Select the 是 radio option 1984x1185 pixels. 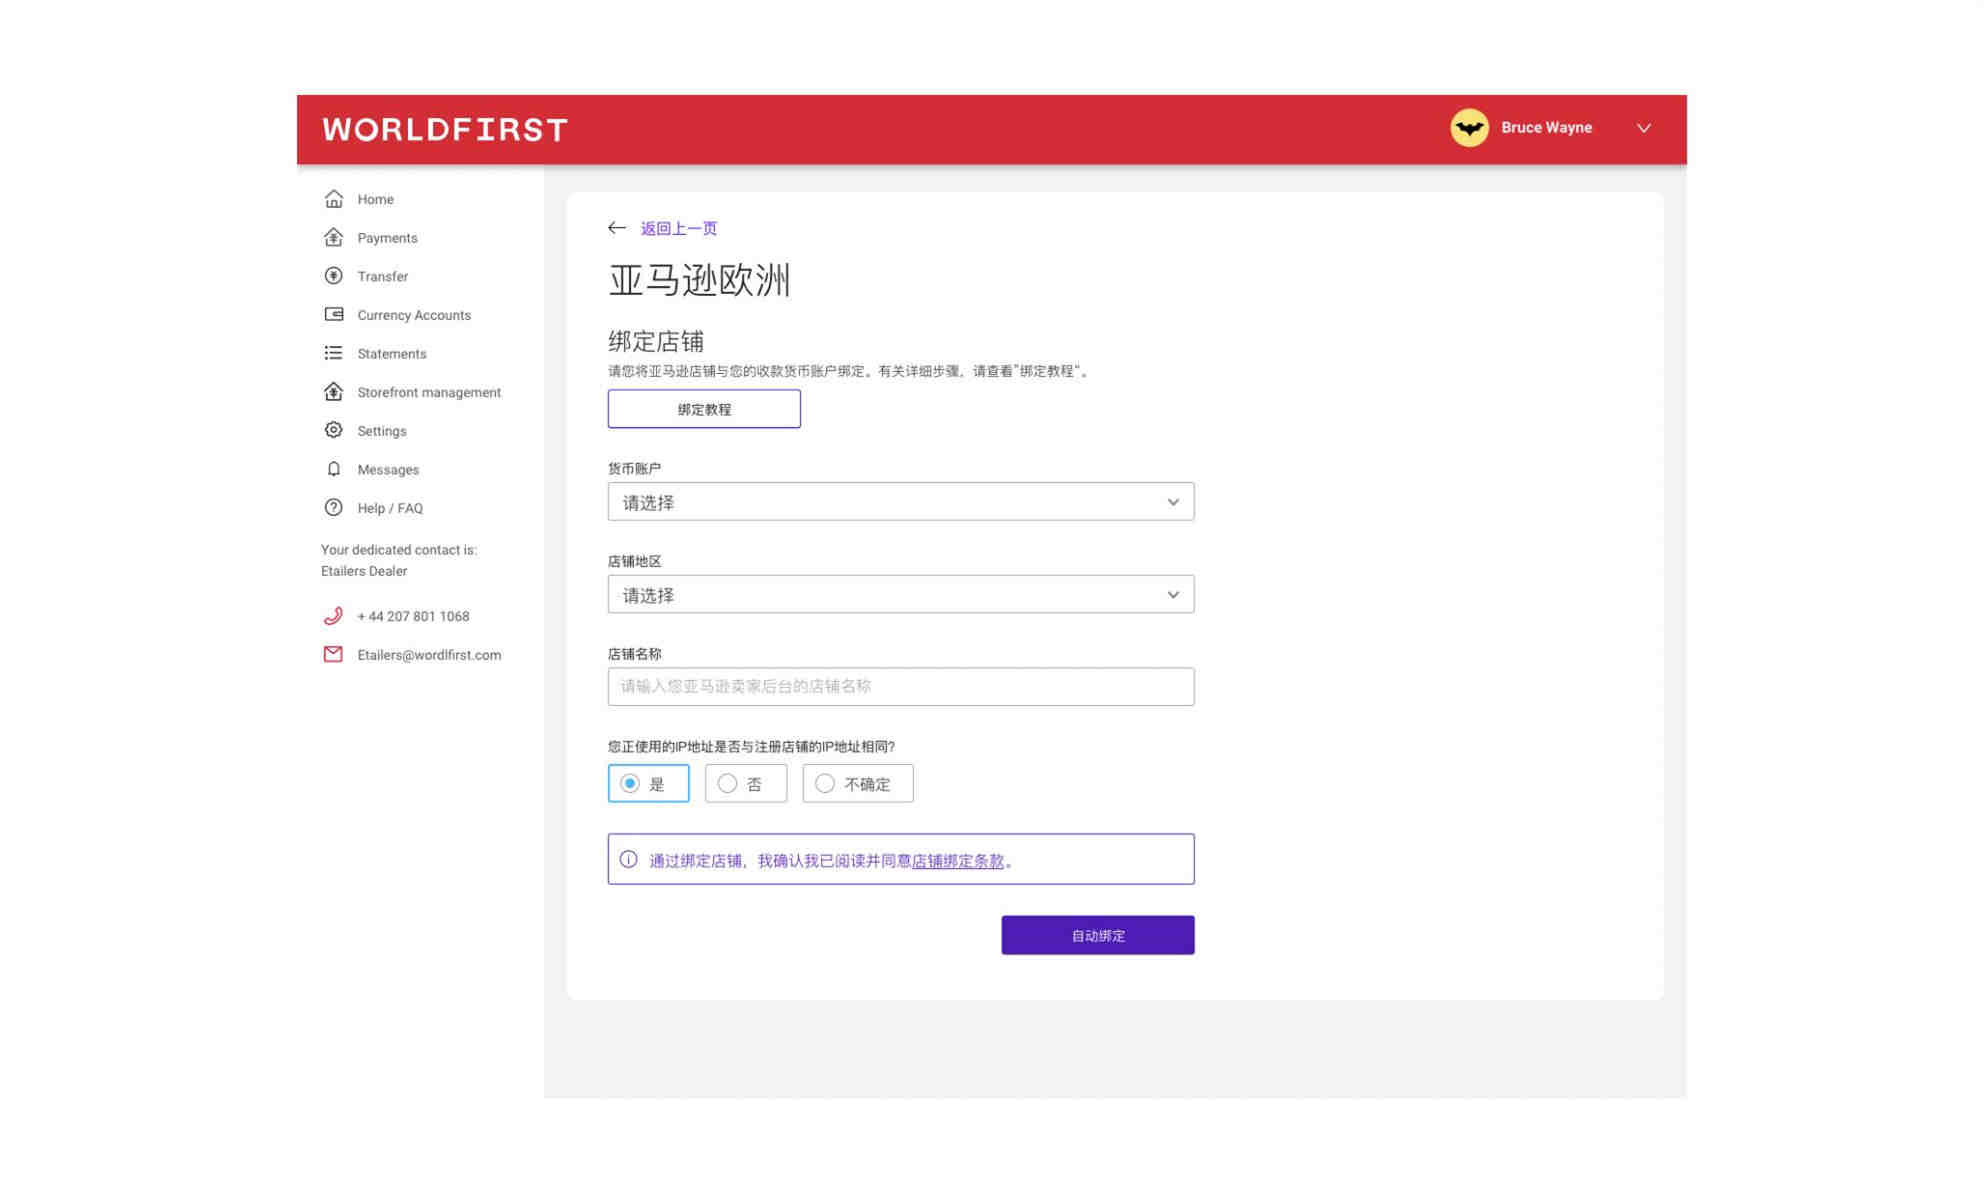tap(648, 783)
